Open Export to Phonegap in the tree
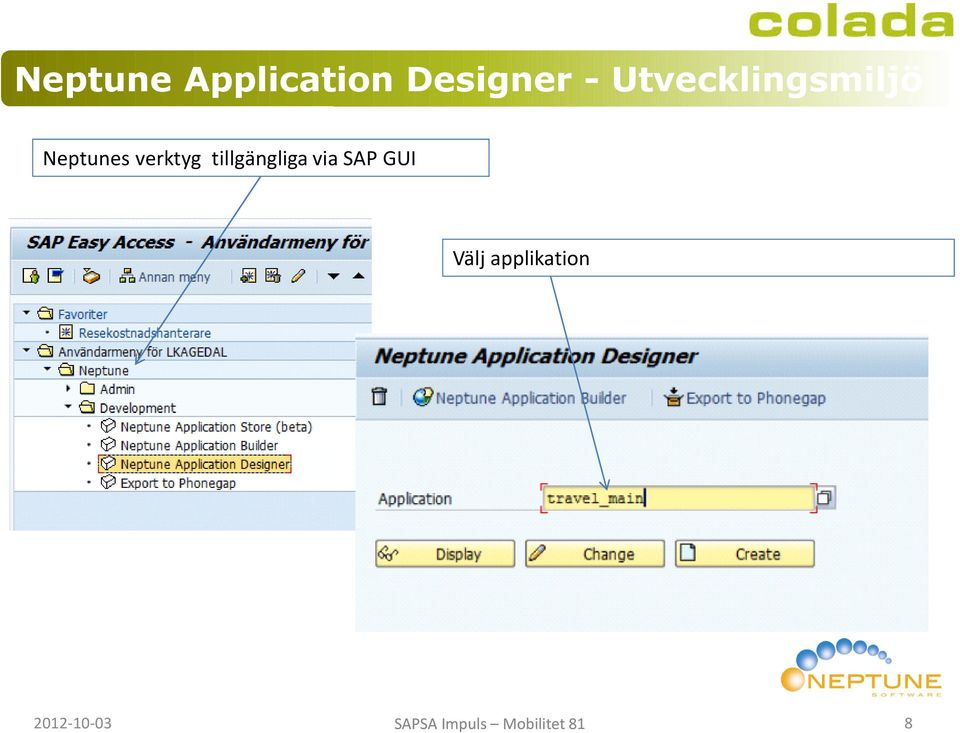This screenshot has height=733, width=960. [x=178, y=483]
